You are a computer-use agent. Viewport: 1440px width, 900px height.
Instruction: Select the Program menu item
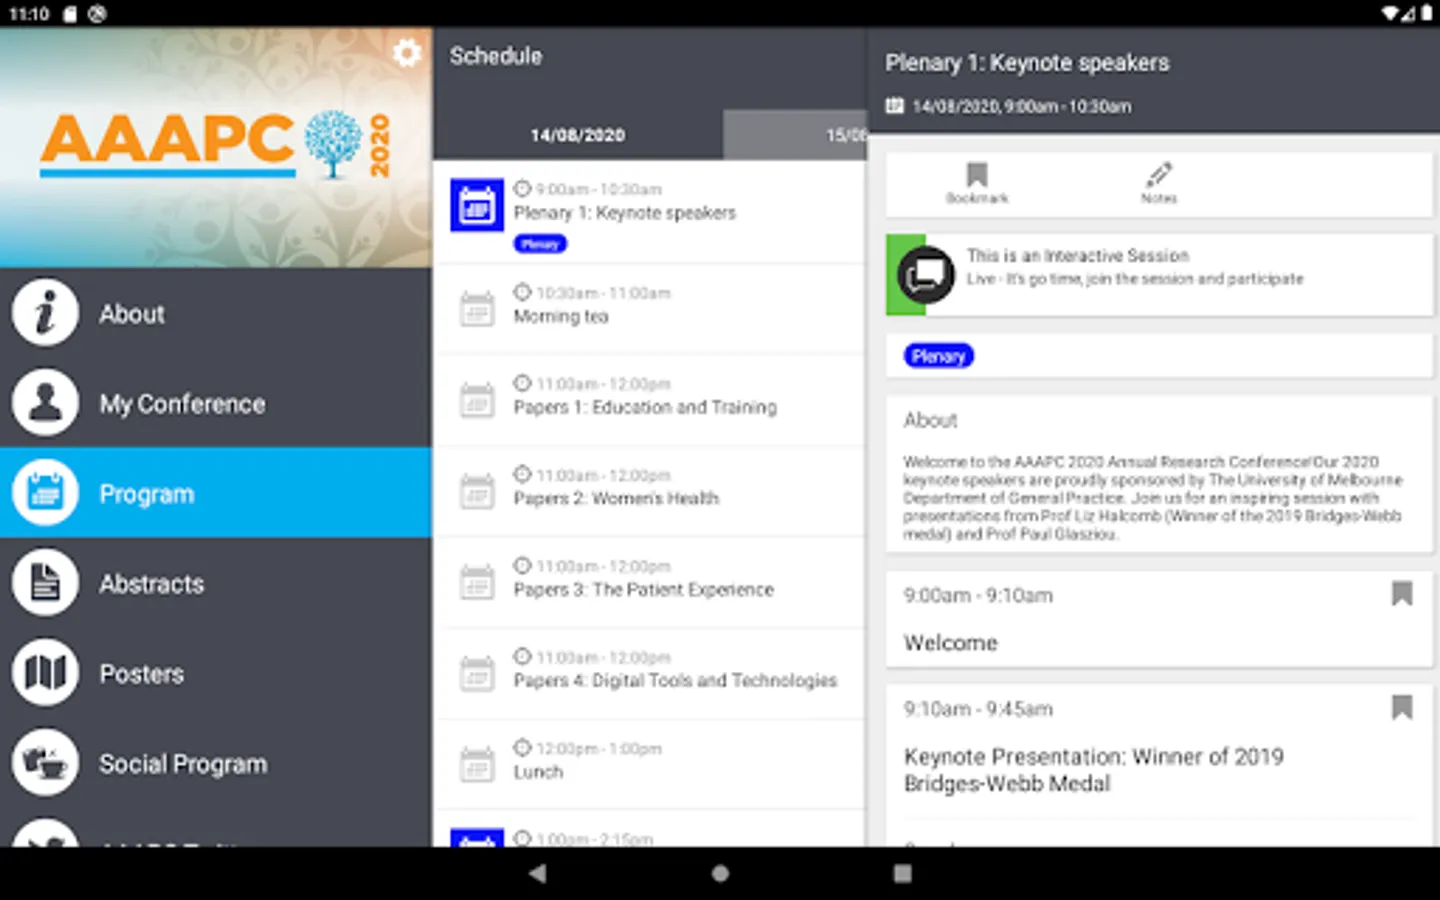pos(216,493)
